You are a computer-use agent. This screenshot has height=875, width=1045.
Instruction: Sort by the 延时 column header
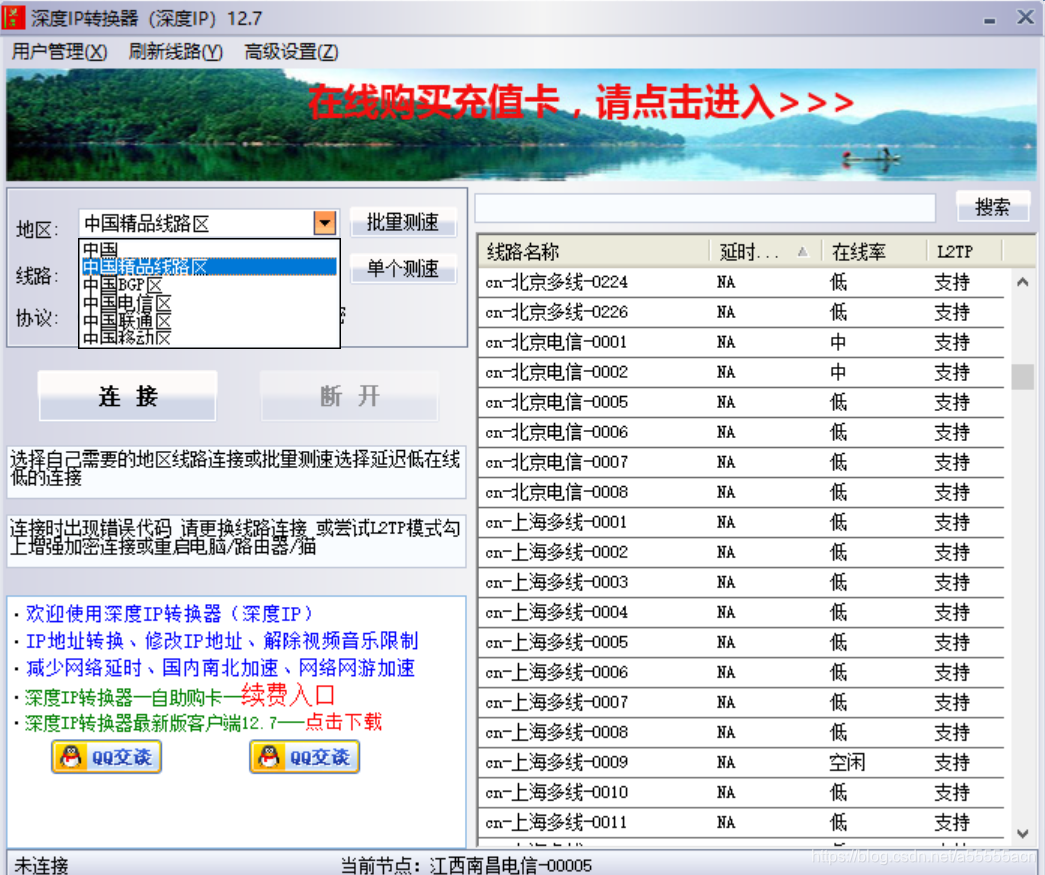pyautogui.click(x=766, y=251)
